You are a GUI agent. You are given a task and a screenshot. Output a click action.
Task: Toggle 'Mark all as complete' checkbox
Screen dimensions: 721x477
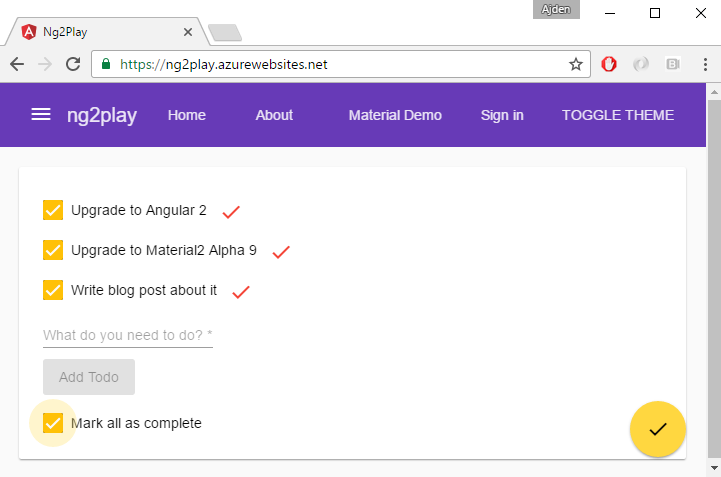[53, 423]
